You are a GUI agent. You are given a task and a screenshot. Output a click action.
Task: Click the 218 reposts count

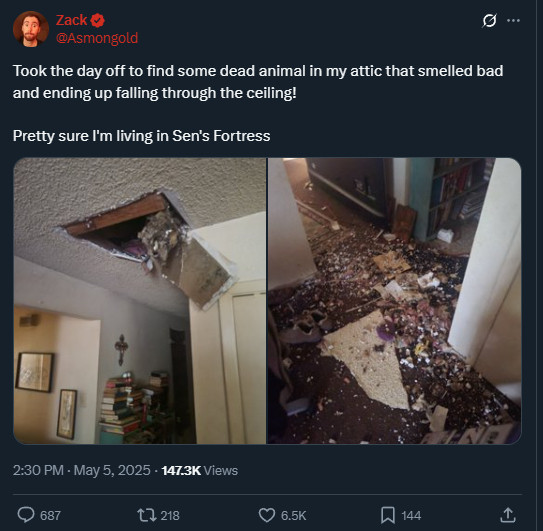pos(170,515)
